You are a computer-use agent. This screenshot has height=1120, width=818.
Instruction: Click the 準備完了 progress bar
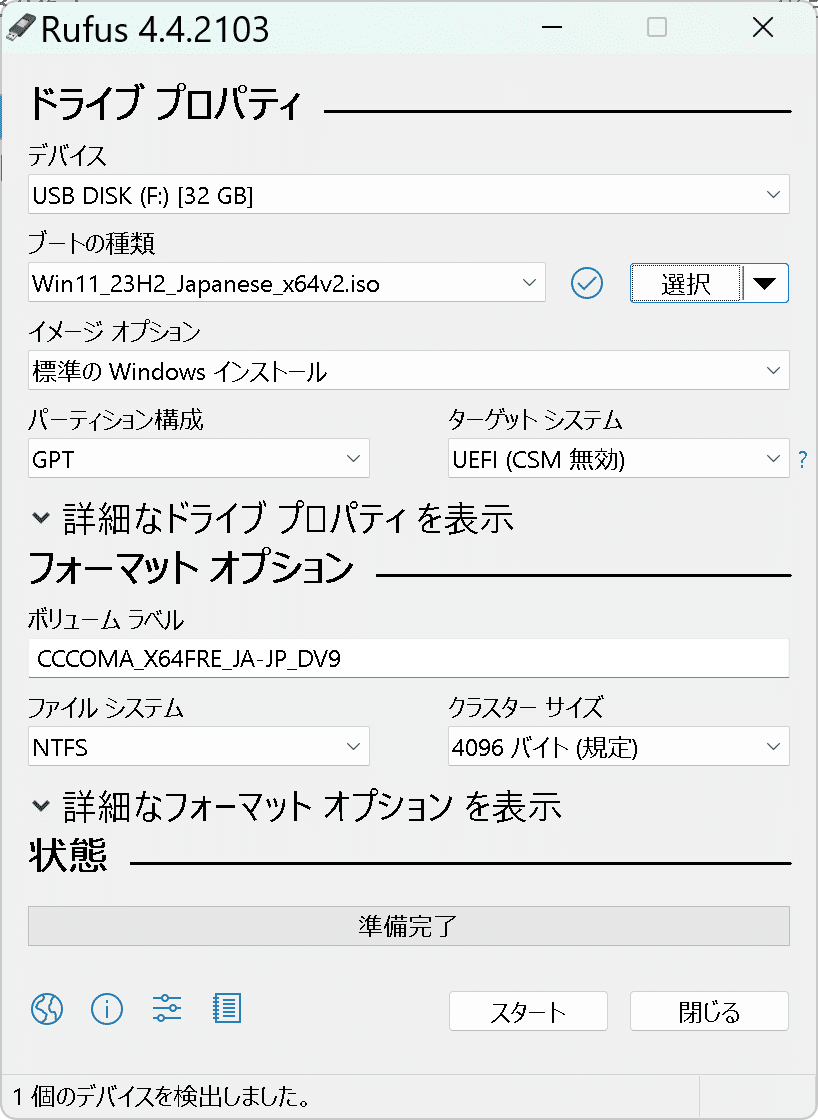pyautogui.click(x=409, y=926)
